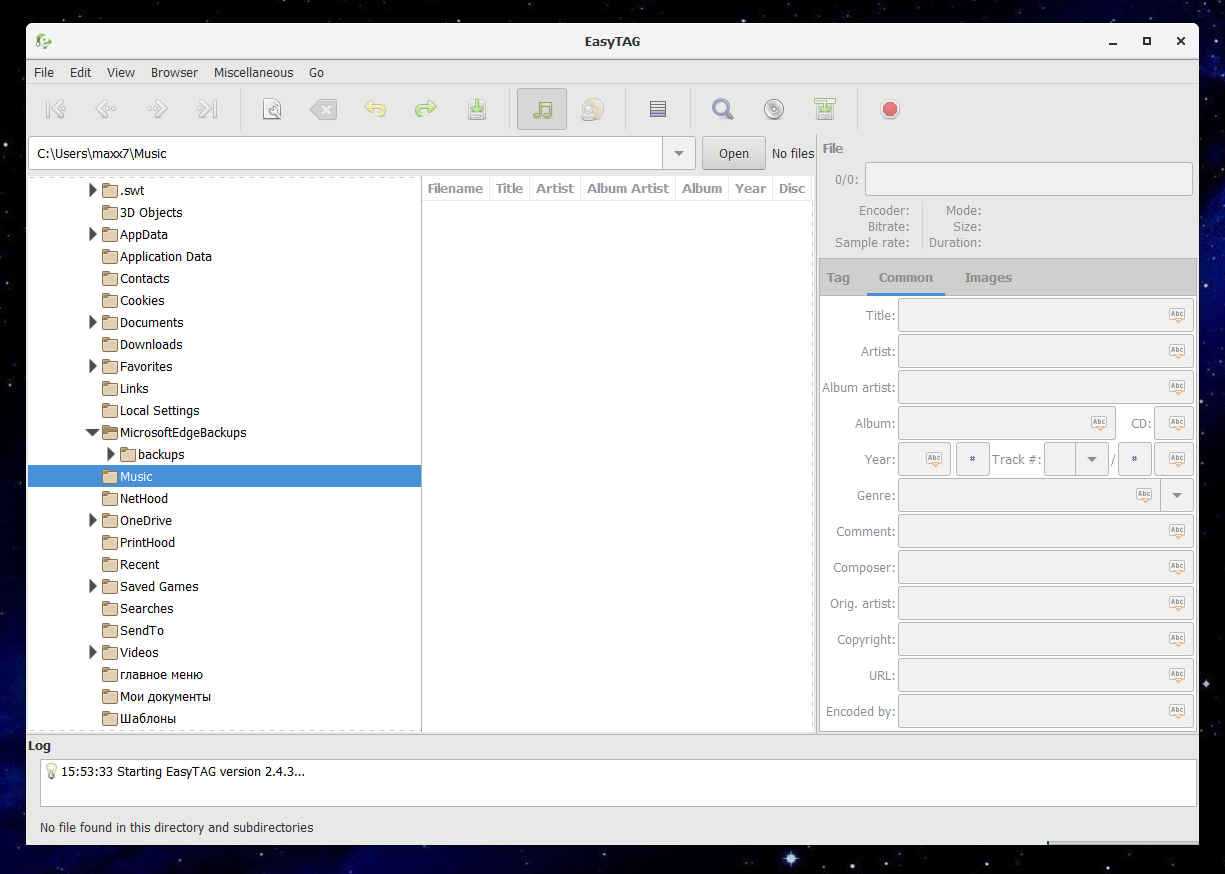
Task: Expand the Documents folder in tree
Action: tap(93, 322)
